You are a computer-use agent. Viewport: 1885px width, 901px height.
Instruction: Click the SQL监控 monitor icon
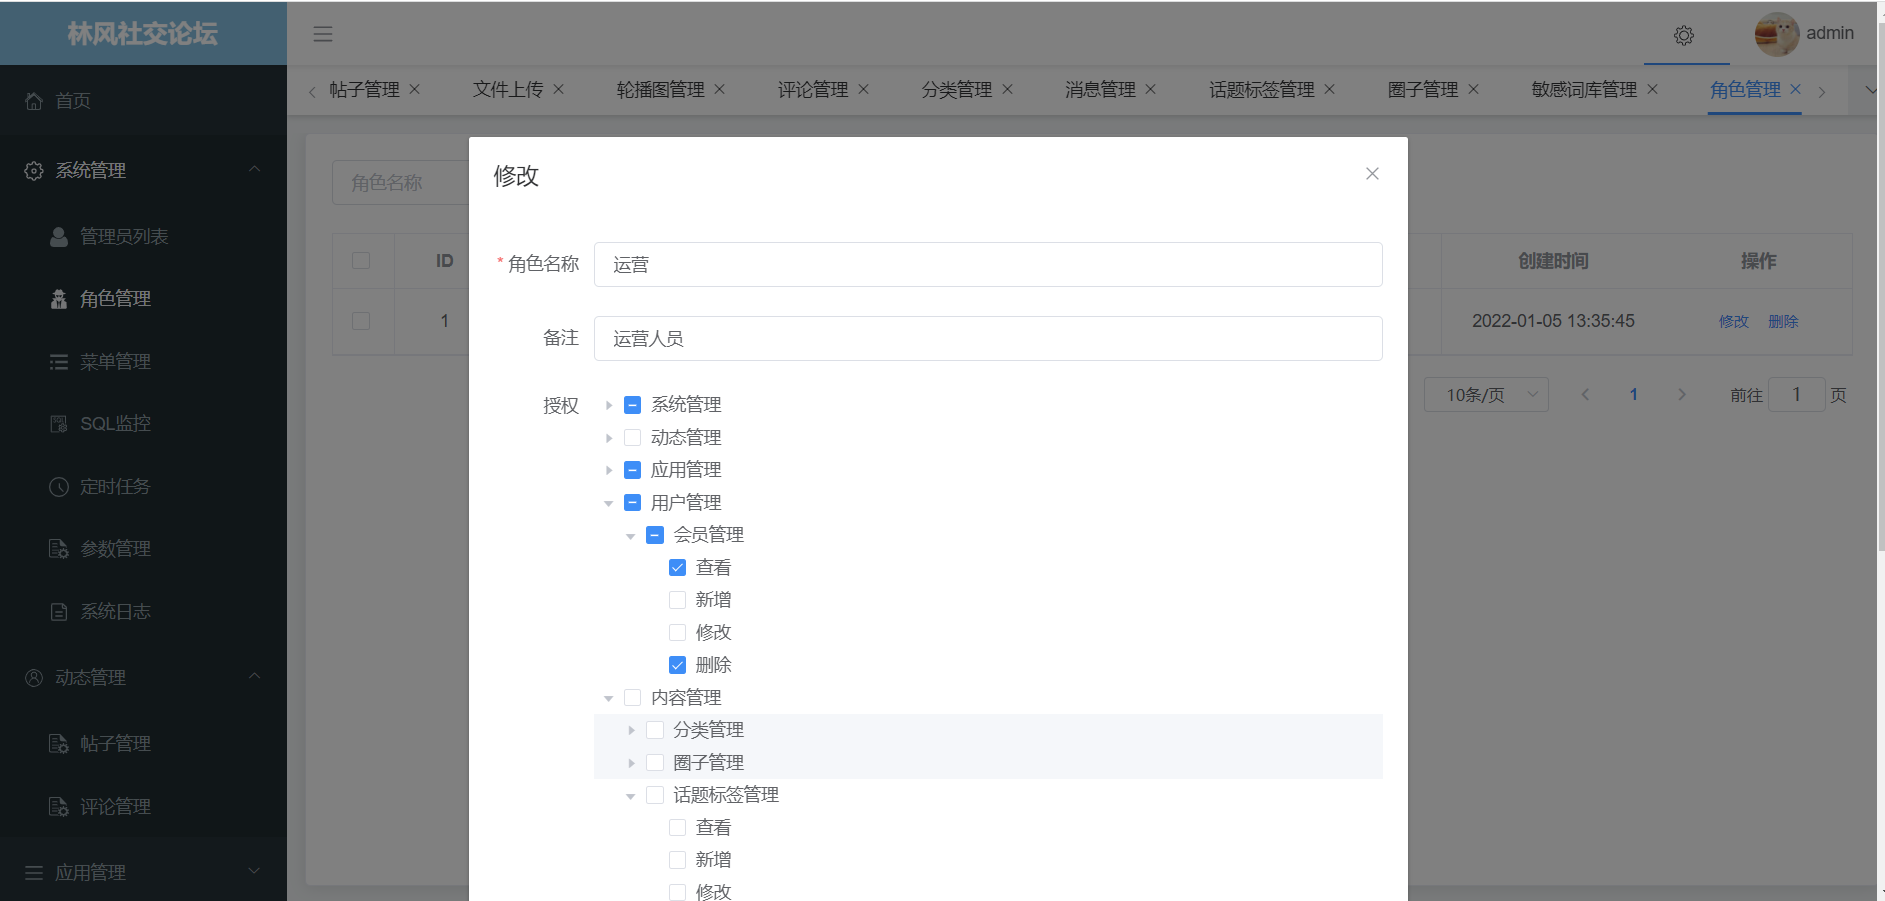[58, 423]
